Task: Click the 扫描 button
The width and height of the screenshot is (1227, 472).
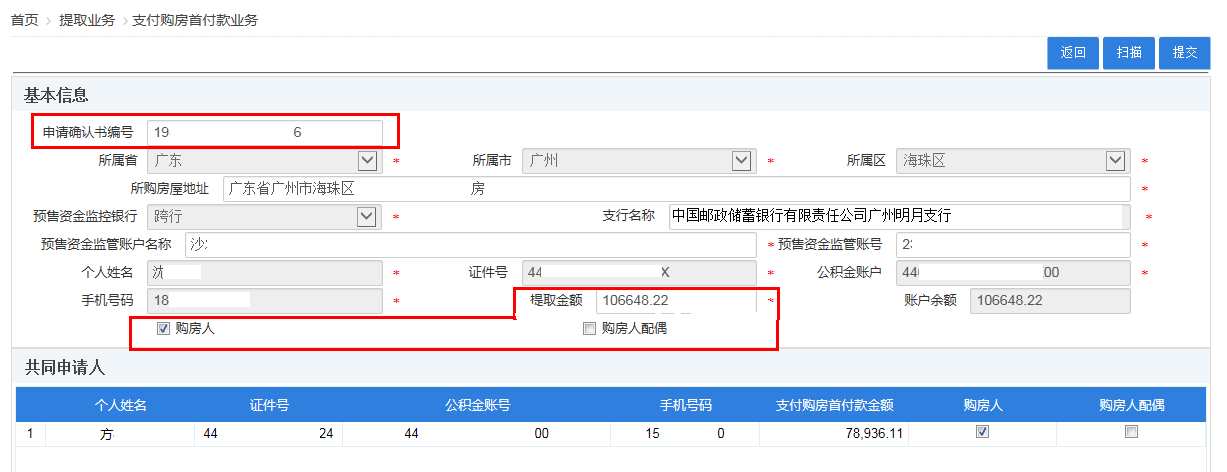Action: pyautogui.click(x=1129, y=53)
